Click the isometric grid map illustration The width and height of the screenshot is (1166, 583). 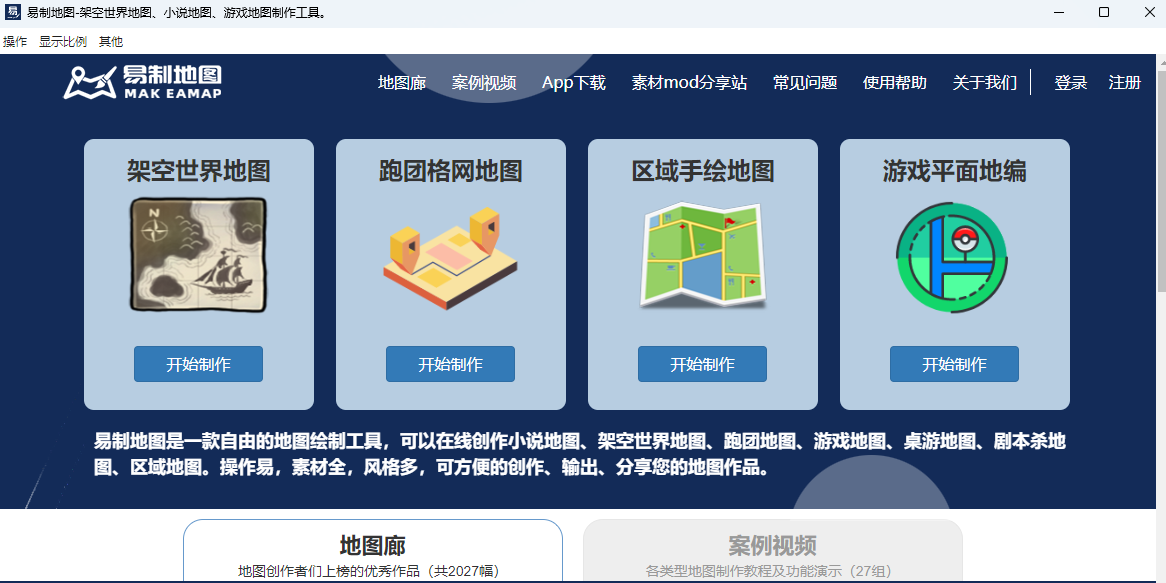point(450,259)
